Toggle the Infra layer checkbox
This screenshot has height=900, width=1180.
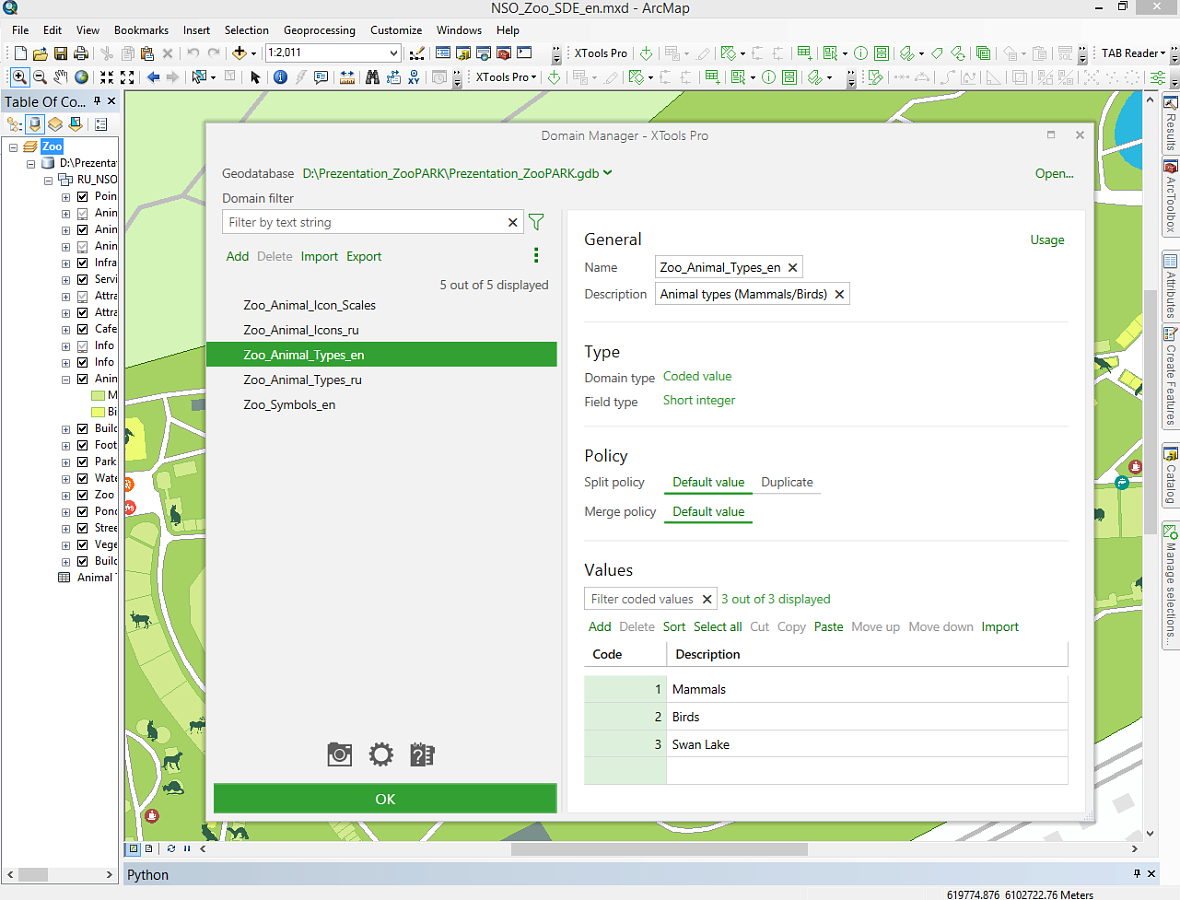point(83,263)
